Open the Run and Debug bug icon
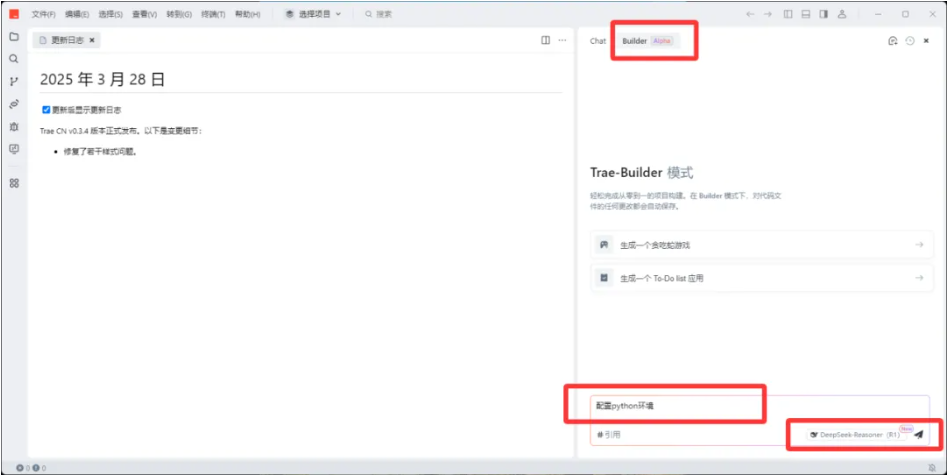Viewport: 949px width, 475px height. 14,127
